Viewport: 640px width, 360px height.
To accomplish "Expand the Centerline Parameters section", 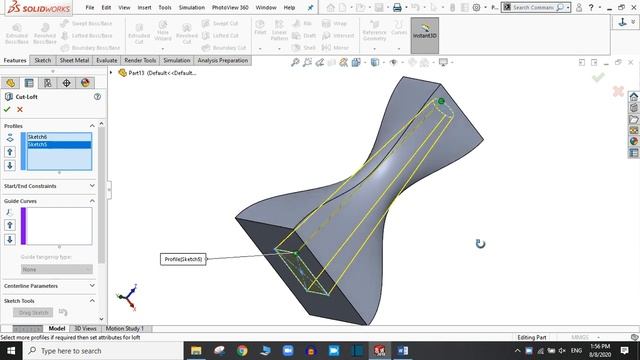I will point(92,286).
